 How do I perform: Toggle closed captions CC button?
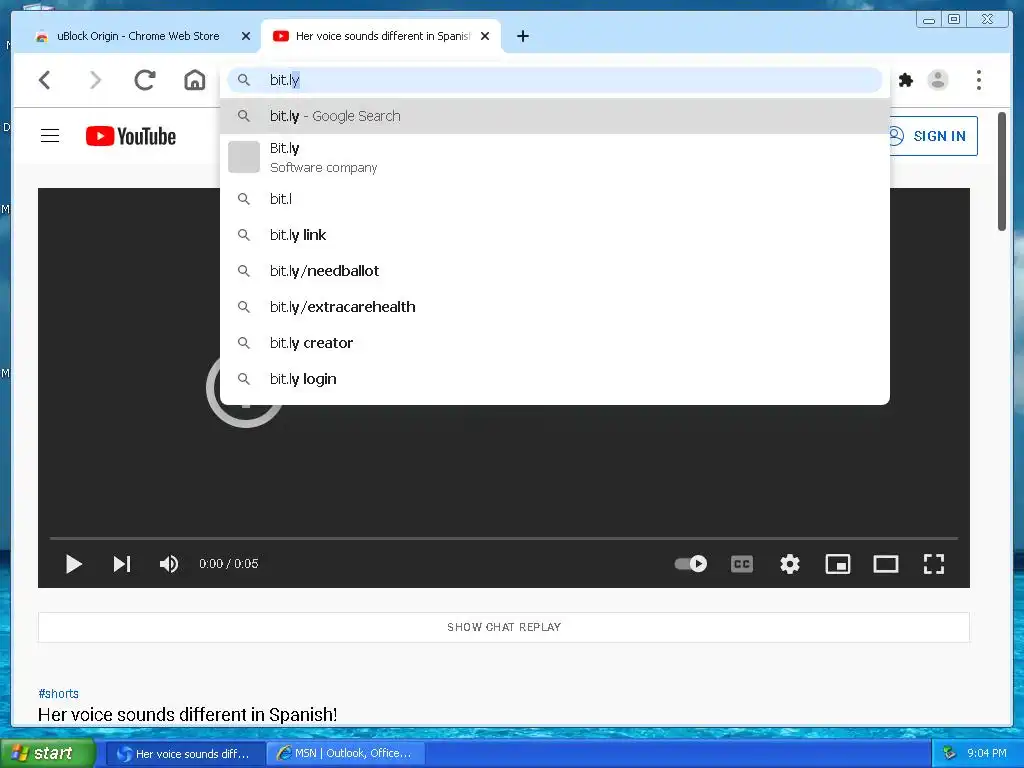click(742, 564)
